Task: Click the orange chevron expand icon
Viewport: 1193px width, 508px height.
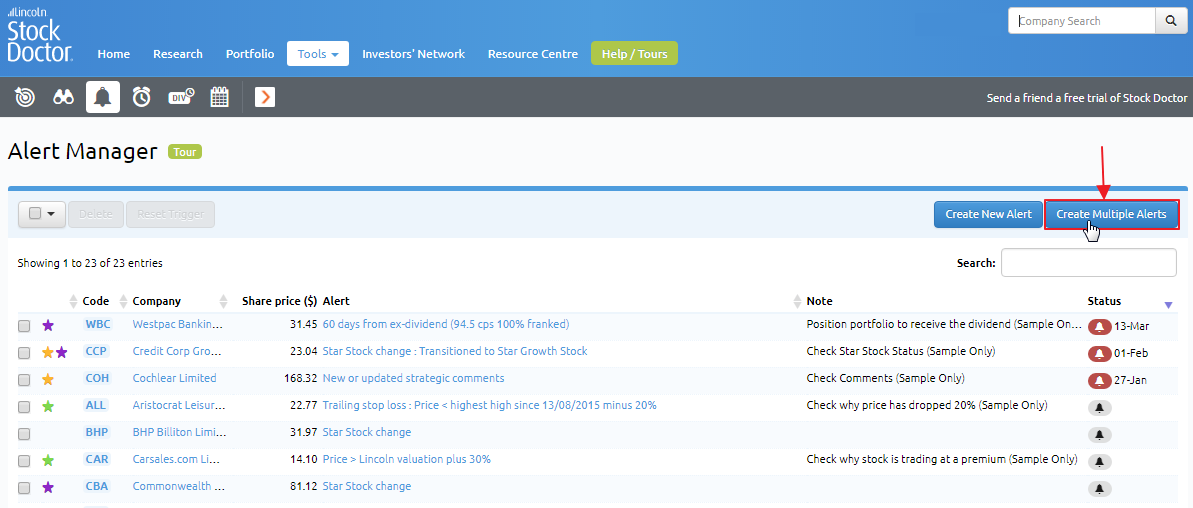Action: pos(265,97)
